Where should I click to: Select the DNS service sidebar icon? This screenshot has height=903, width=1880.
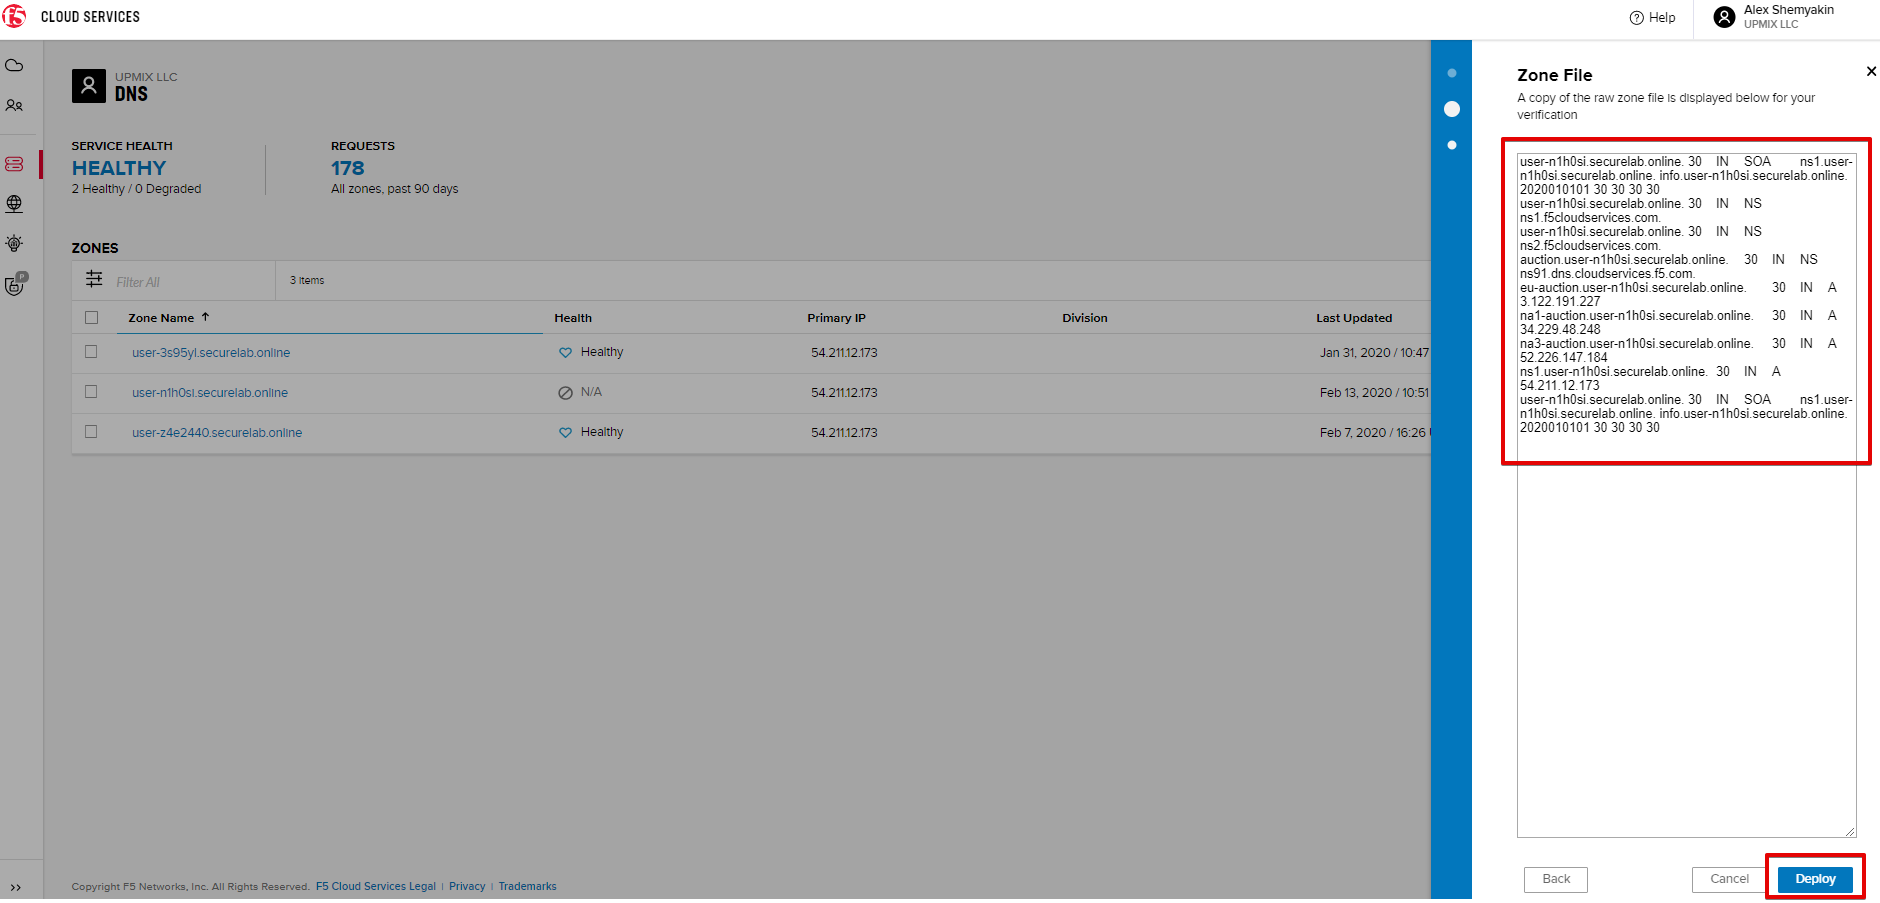[x=14, y=164]
